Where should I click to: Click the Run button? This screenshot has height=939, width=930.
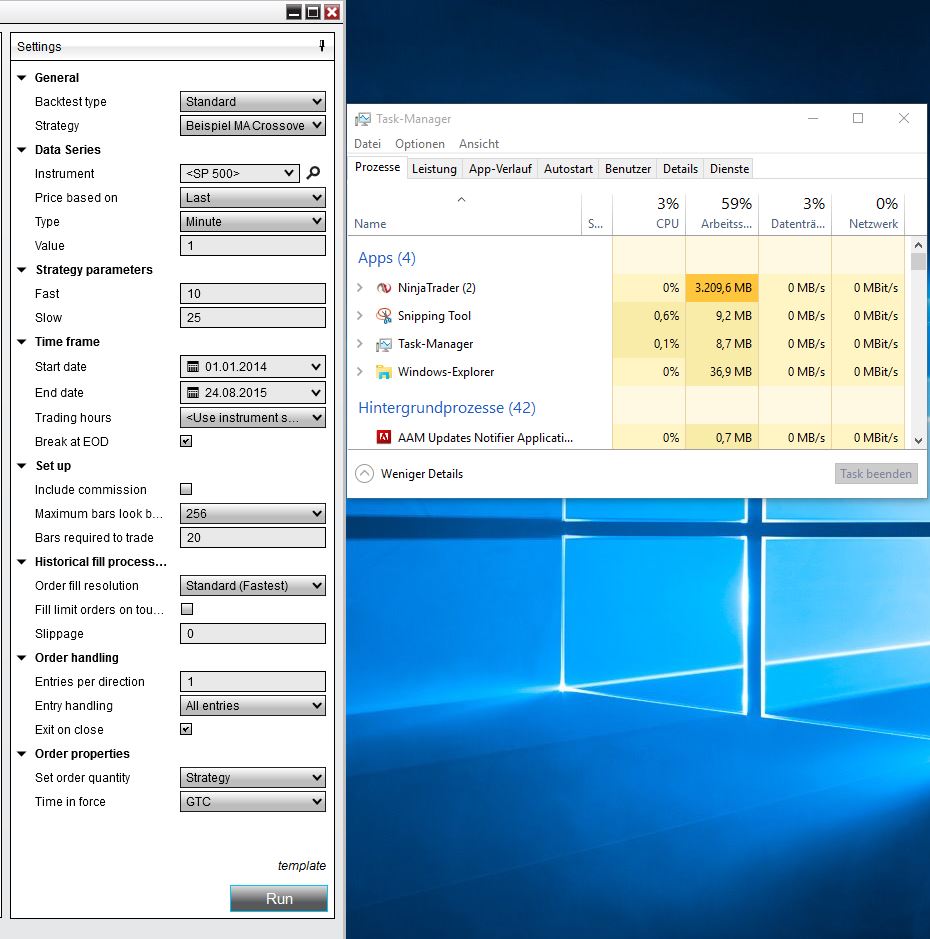click(x=279, y=898)
